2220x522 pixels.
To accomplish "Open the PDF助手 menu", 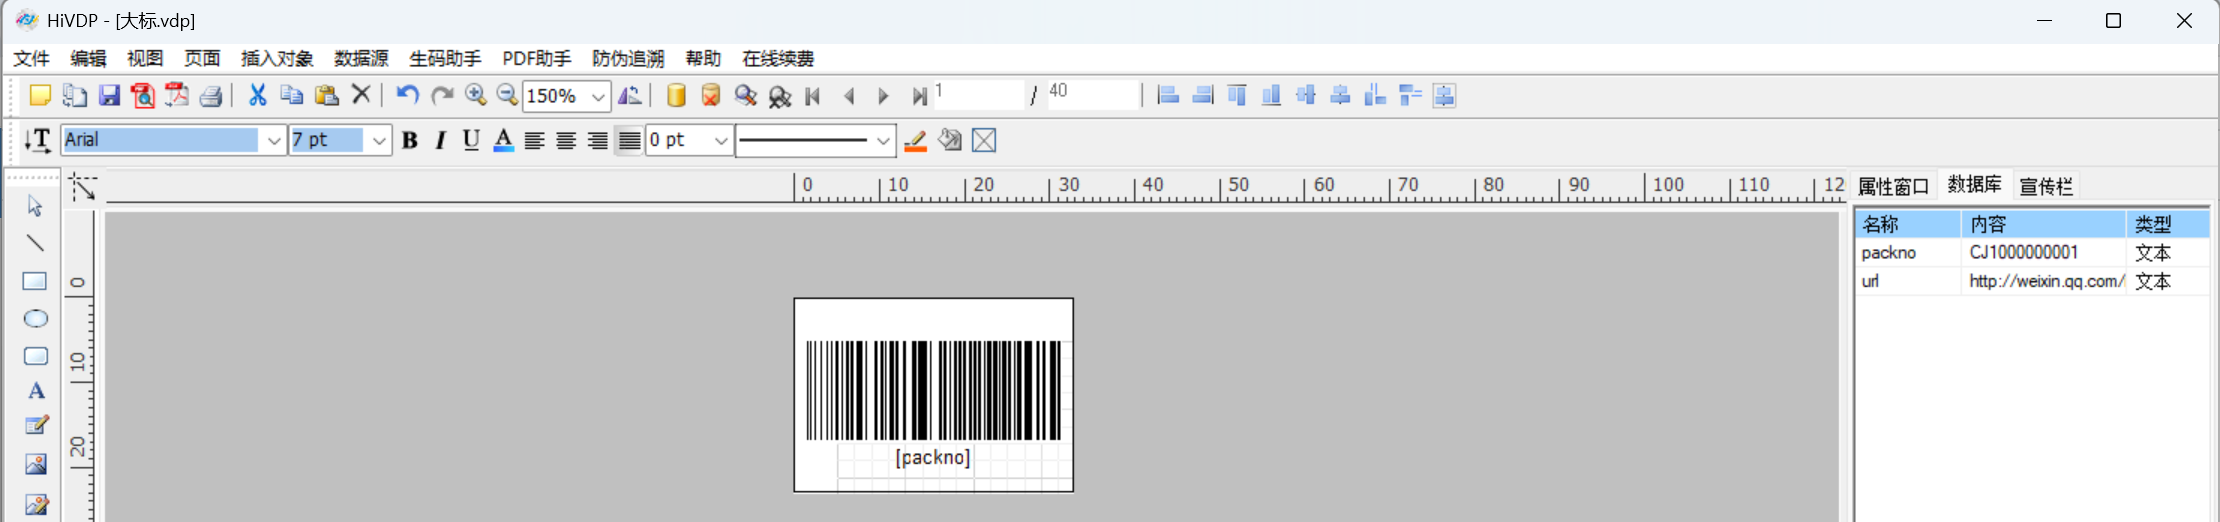I will [537, 59].
